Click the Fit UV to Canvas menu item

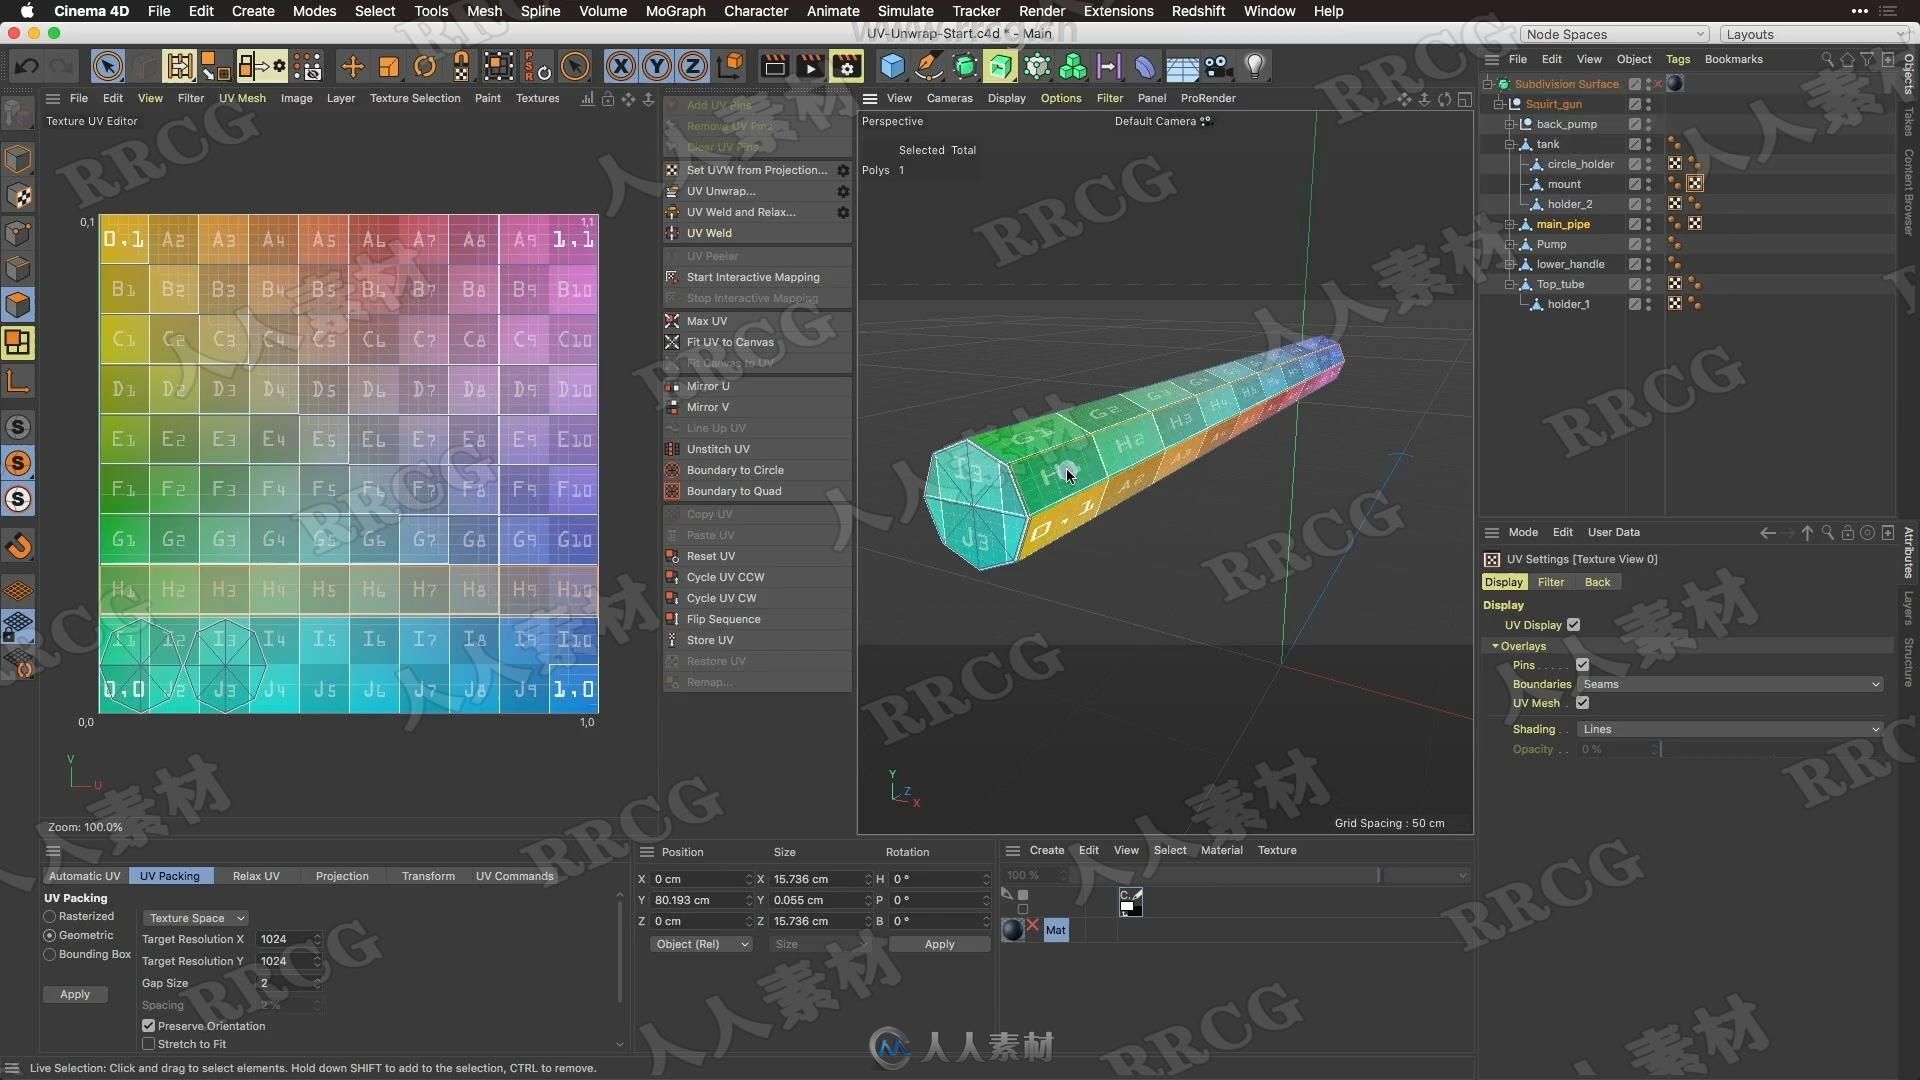[729, 342]
